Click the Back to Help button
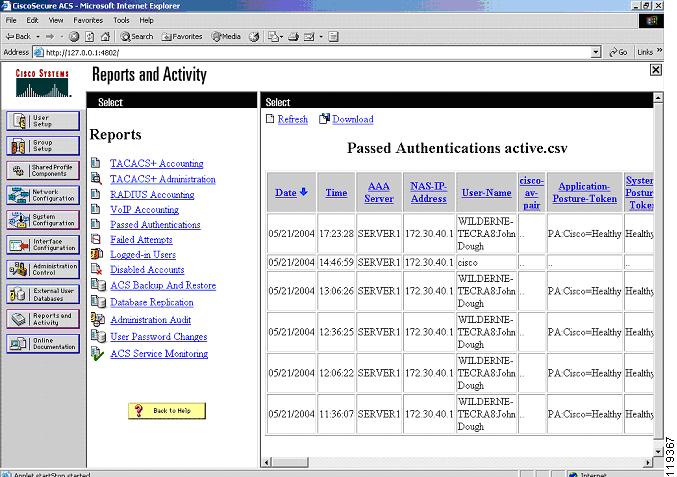 click(167, 411)
